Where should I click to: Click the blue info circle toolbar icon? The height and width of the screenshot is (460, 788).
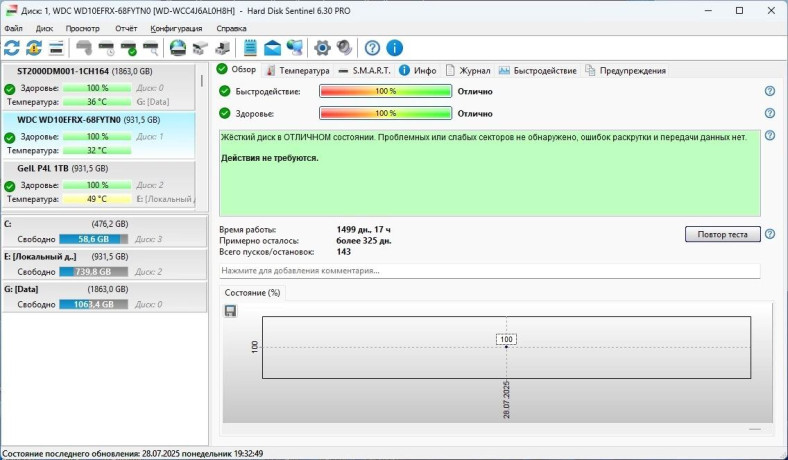click(x=395, y=48)
